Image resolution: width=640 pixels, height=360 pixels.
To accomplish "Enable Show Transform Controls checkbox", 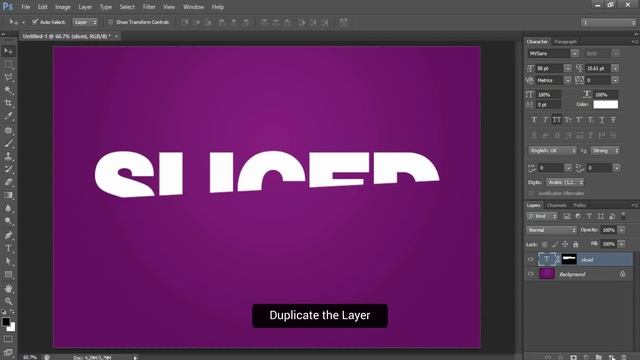I will click(x=110, y=22).
